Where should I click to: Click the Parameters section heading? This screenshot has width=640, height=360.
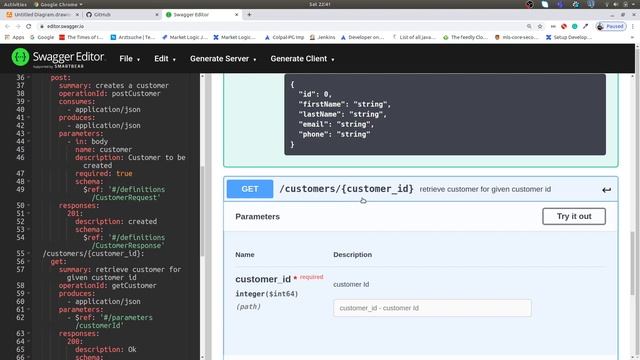[x=258, y=217]
